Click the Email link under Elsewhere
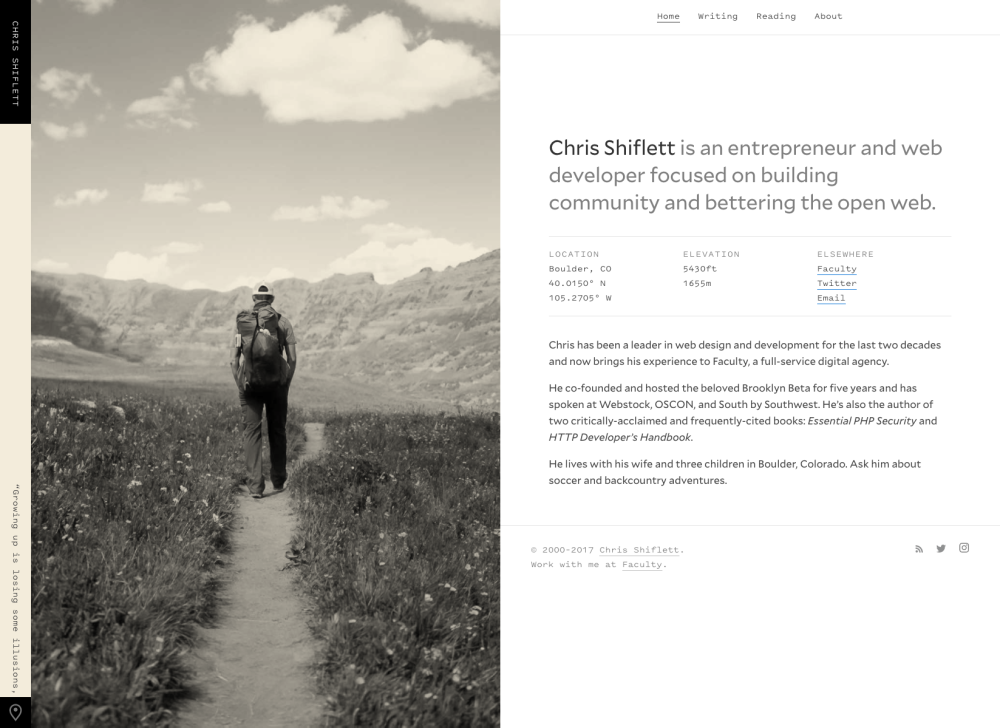The width and height of the screenshot is (1000, 728). [831, 298]
